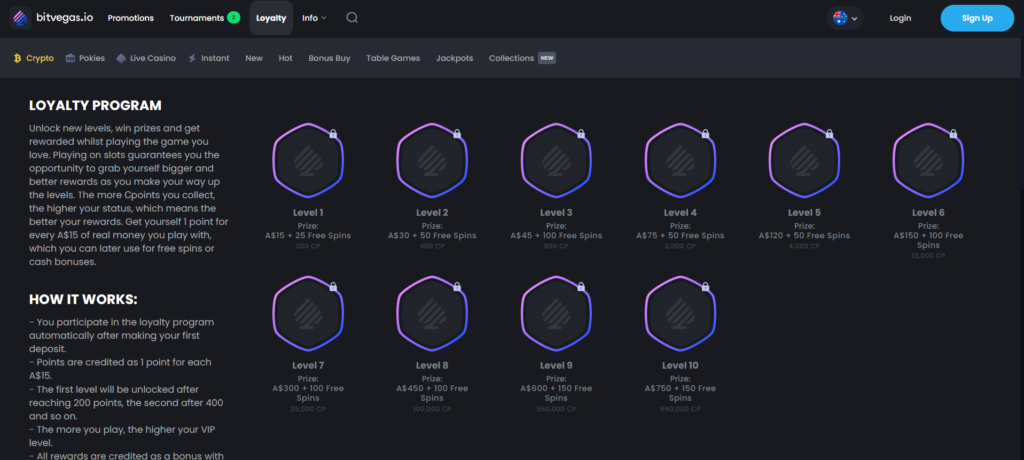Click the Level 7 hexagon badge
Viewport: 1024px width, 460px height.
[x=308, y=314]
